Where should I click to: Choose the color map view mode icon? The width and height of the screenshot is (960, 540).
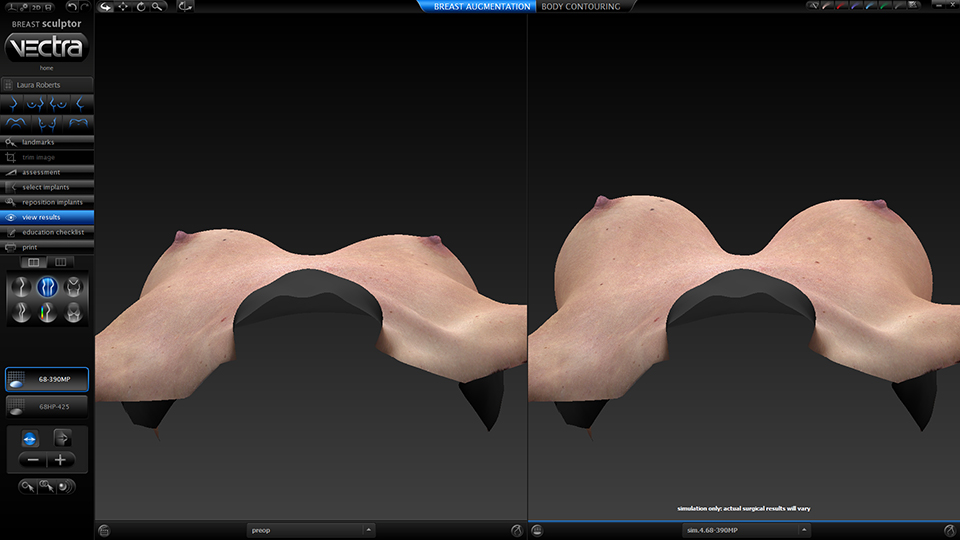tap(47, 313)
